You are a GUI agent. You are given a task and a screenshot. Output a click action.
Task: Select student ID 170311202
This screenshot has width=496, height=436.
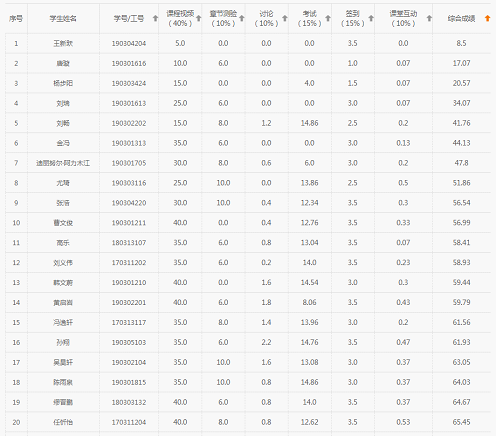point(129,263)
